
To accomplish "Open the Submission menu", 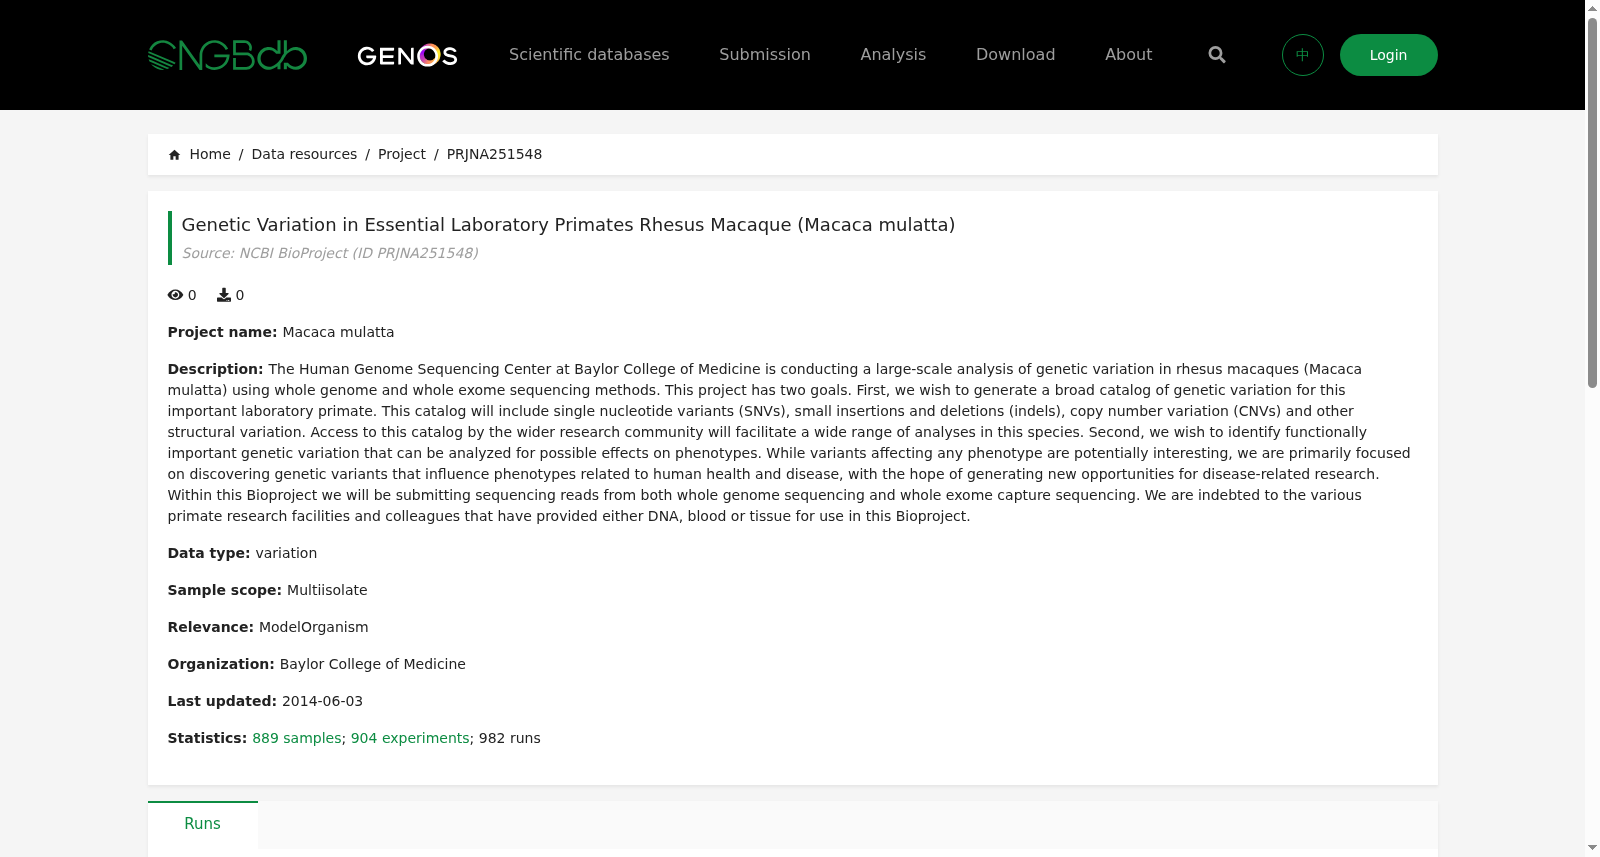I will (765, 55).
